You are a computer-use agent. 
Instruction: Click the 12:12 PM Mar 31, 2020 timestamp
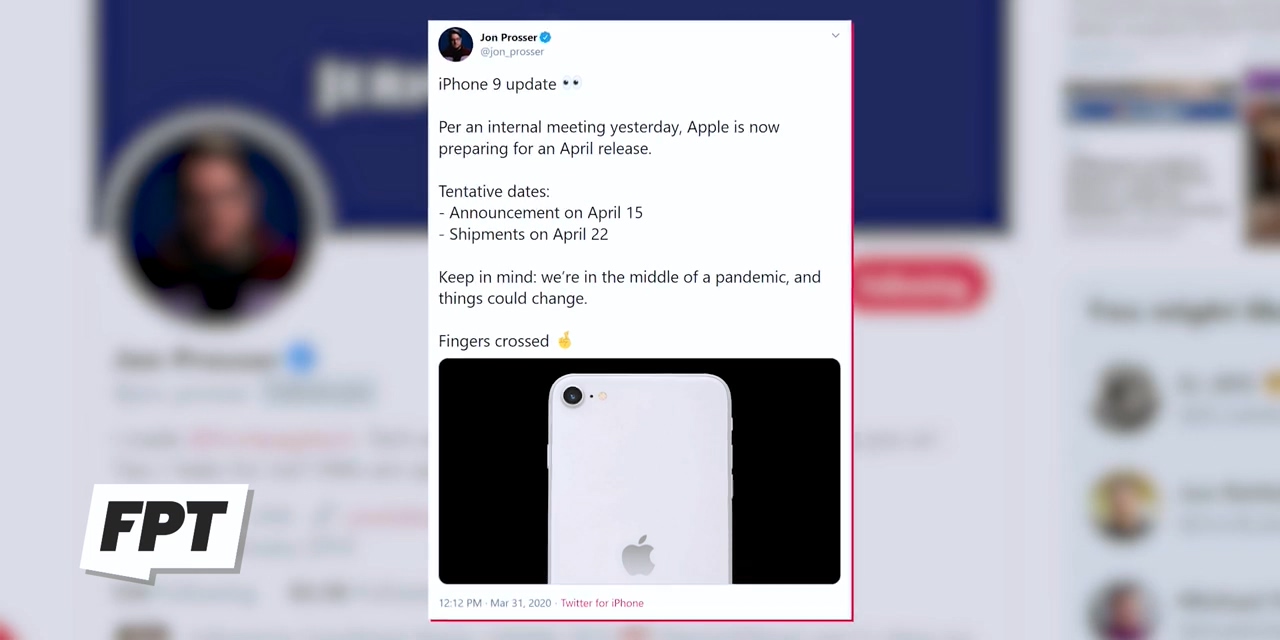495,603
